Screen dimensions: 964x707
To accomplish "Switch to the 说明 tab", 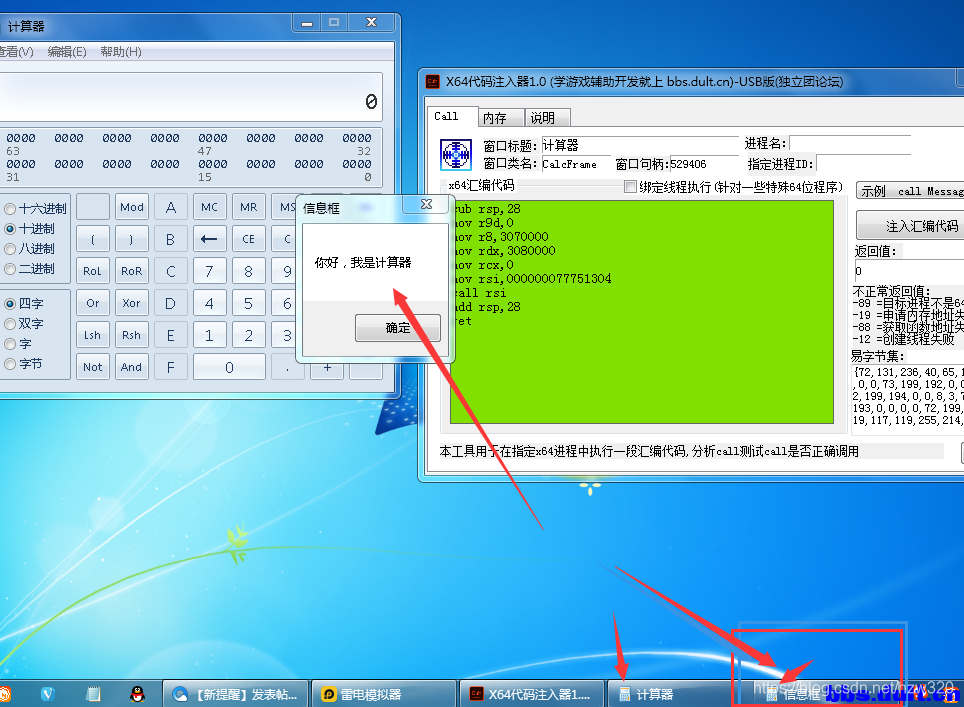I will [548, 117].
